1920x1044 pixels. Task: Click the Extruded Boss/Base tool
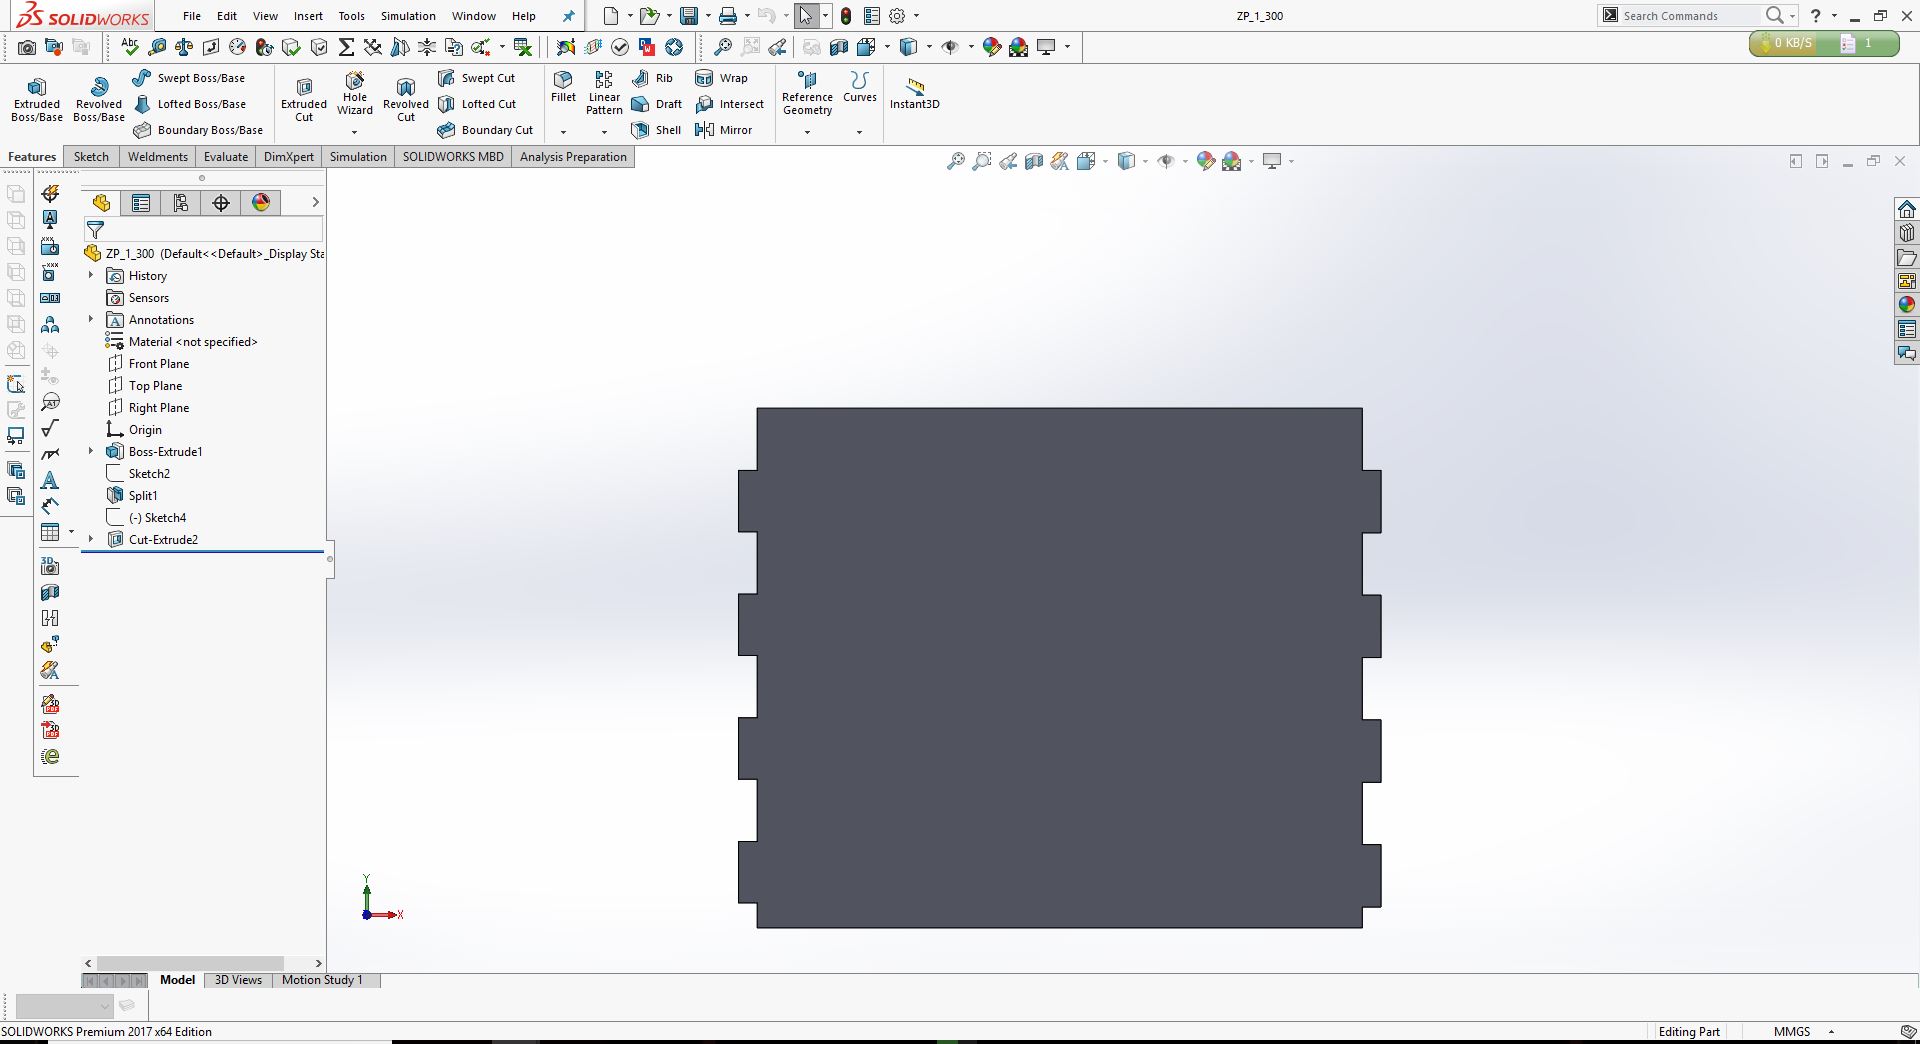[x=37, y=99]
